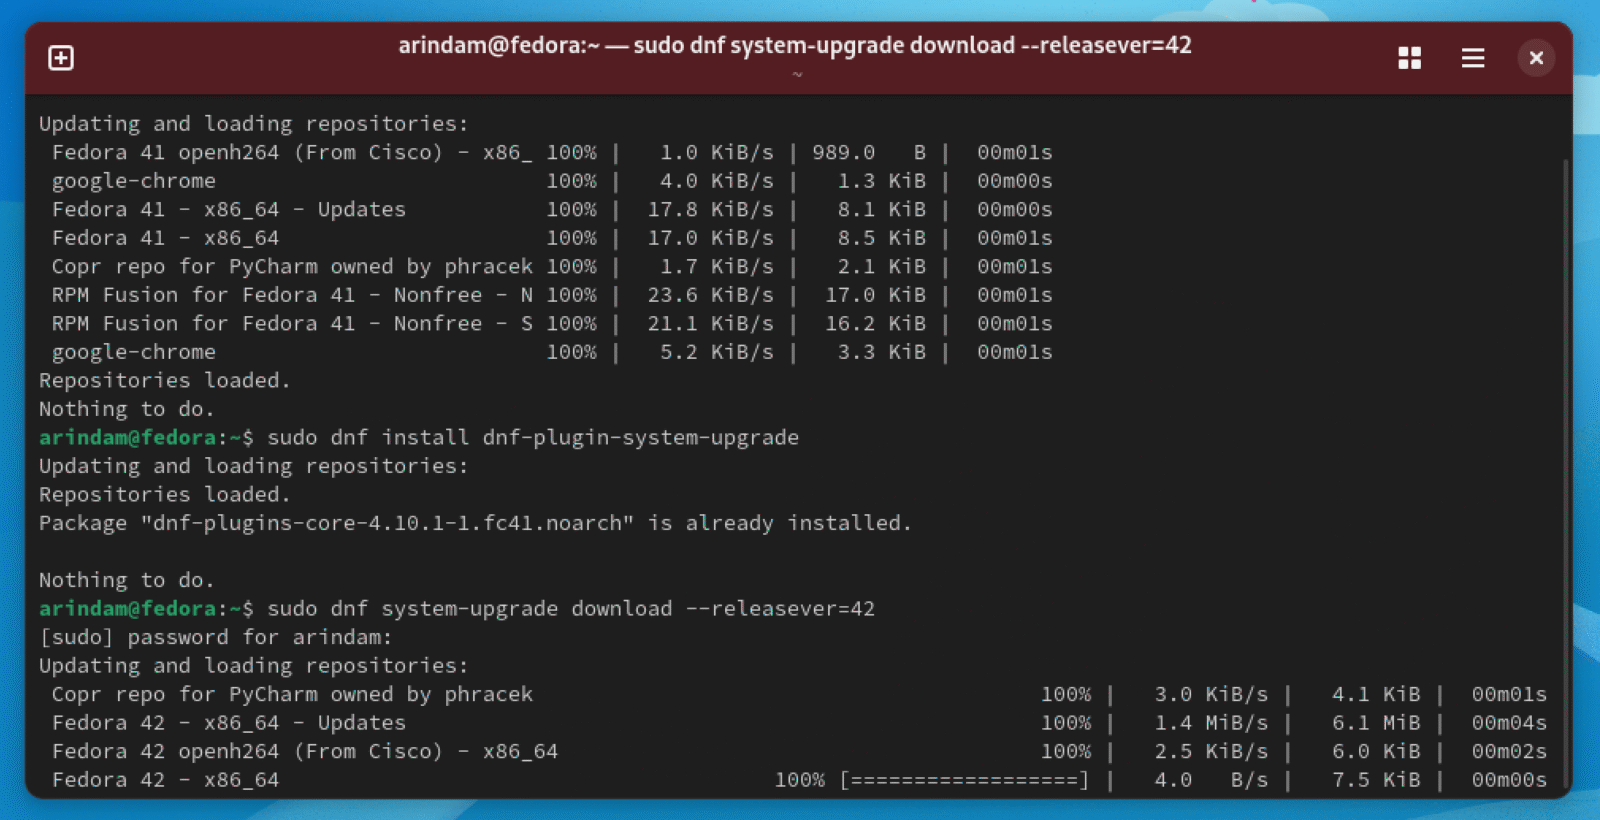1600x820 pixels.
Task: Click 'Fedora 41 - x86_64 - Updates' row
Action: 552,210
